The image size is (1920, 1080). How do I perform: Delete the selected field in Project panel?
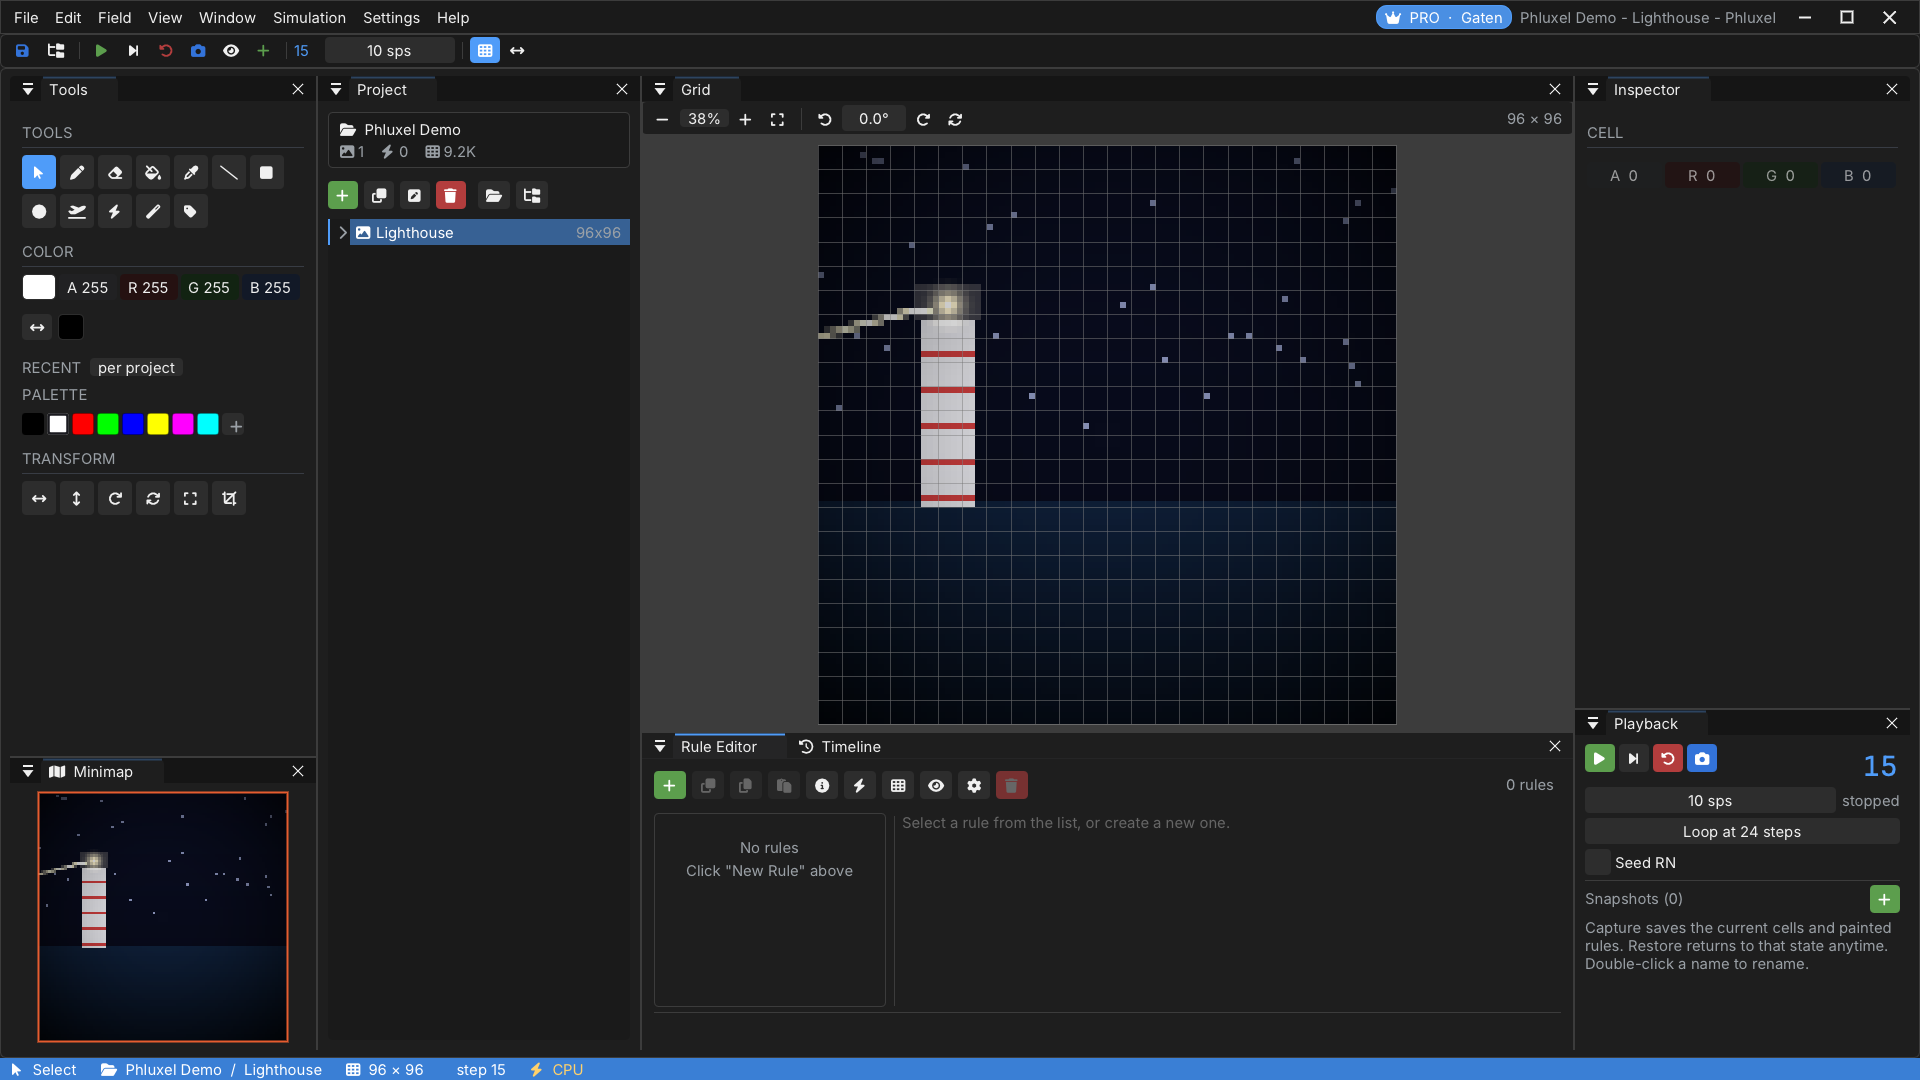[451, 196]
